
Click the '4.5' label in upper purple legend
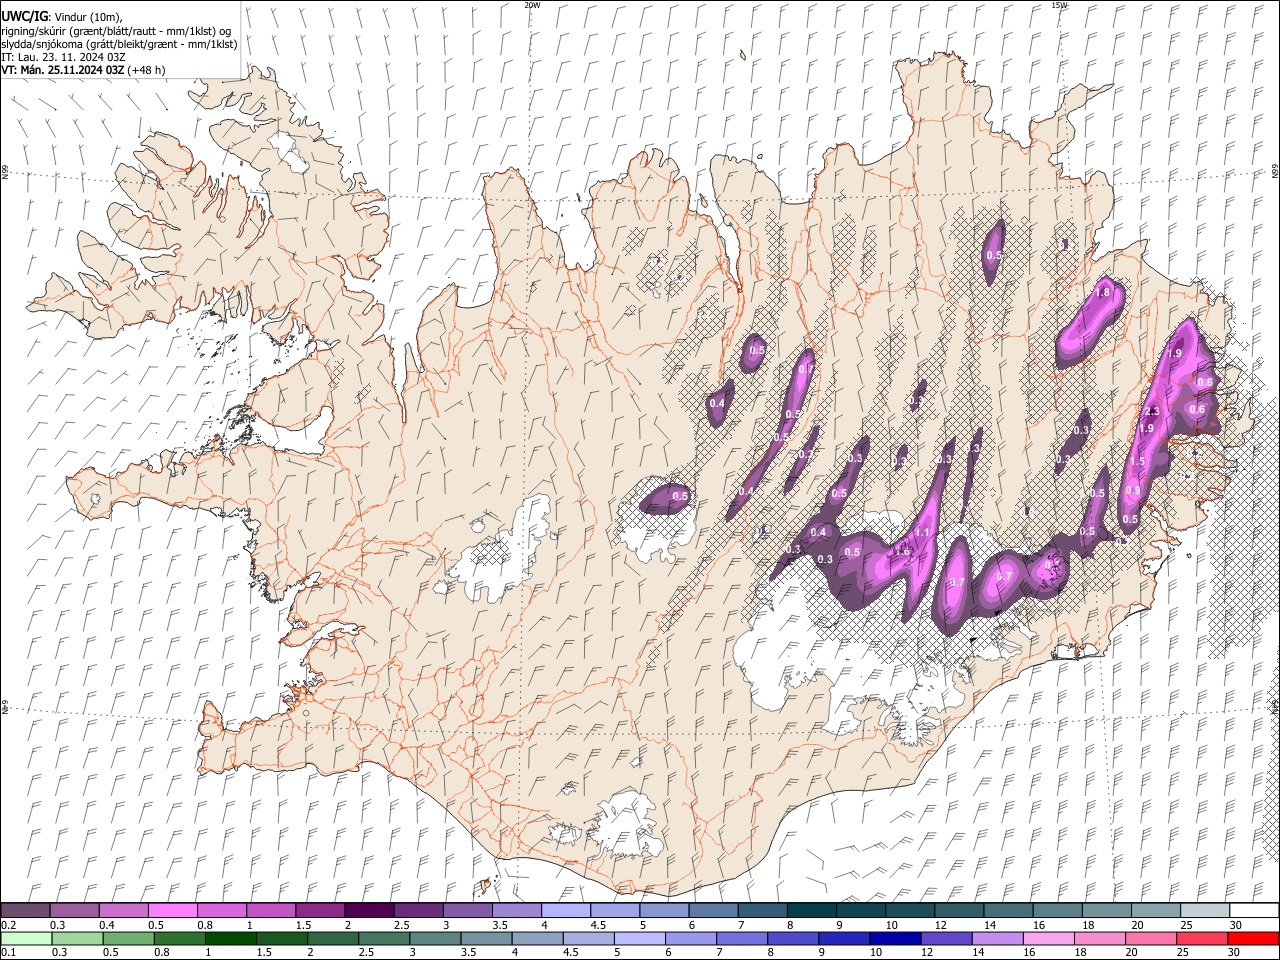pos(598,925)
